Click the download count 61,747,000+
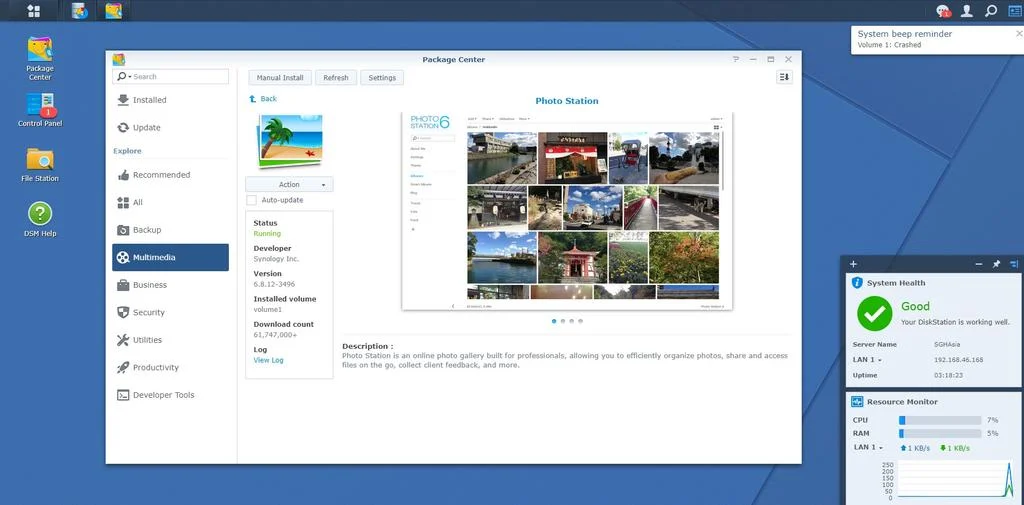 tap(275, 334)
